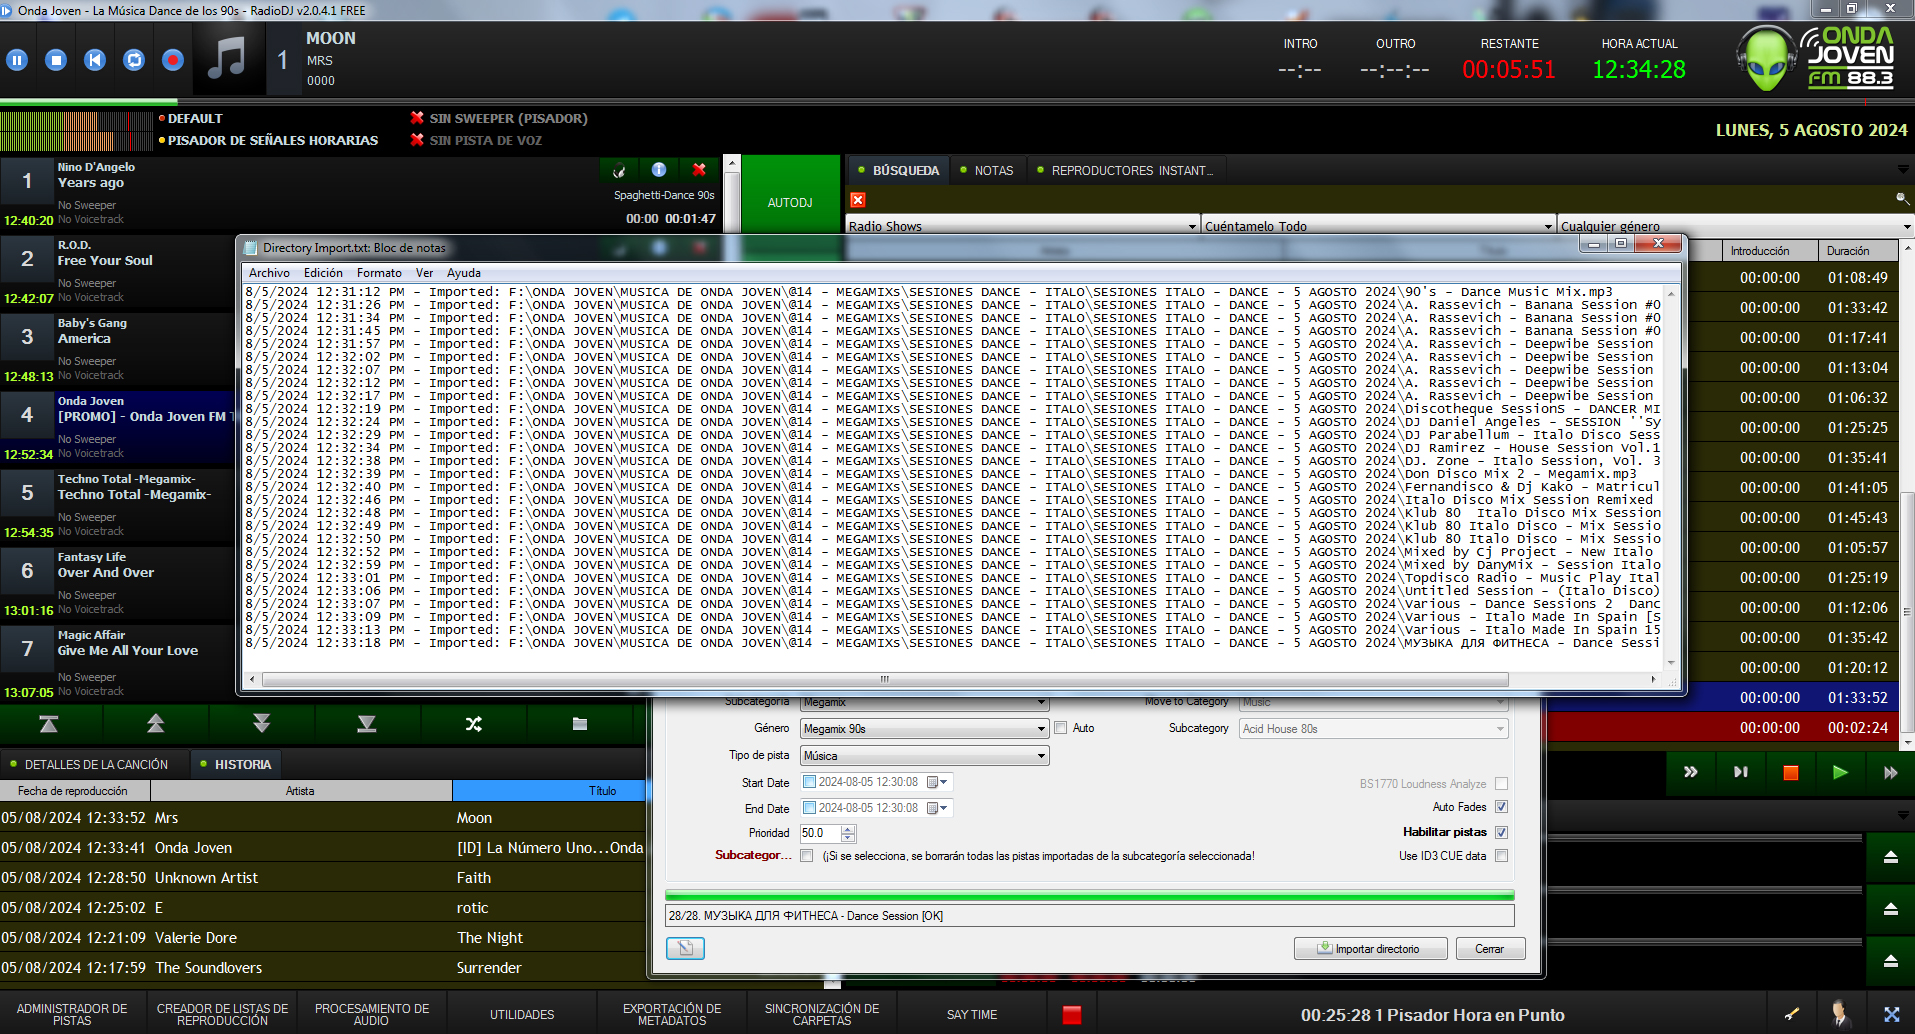Toggle the Use ID3 CUE data checkbox

coord(1501,856)
